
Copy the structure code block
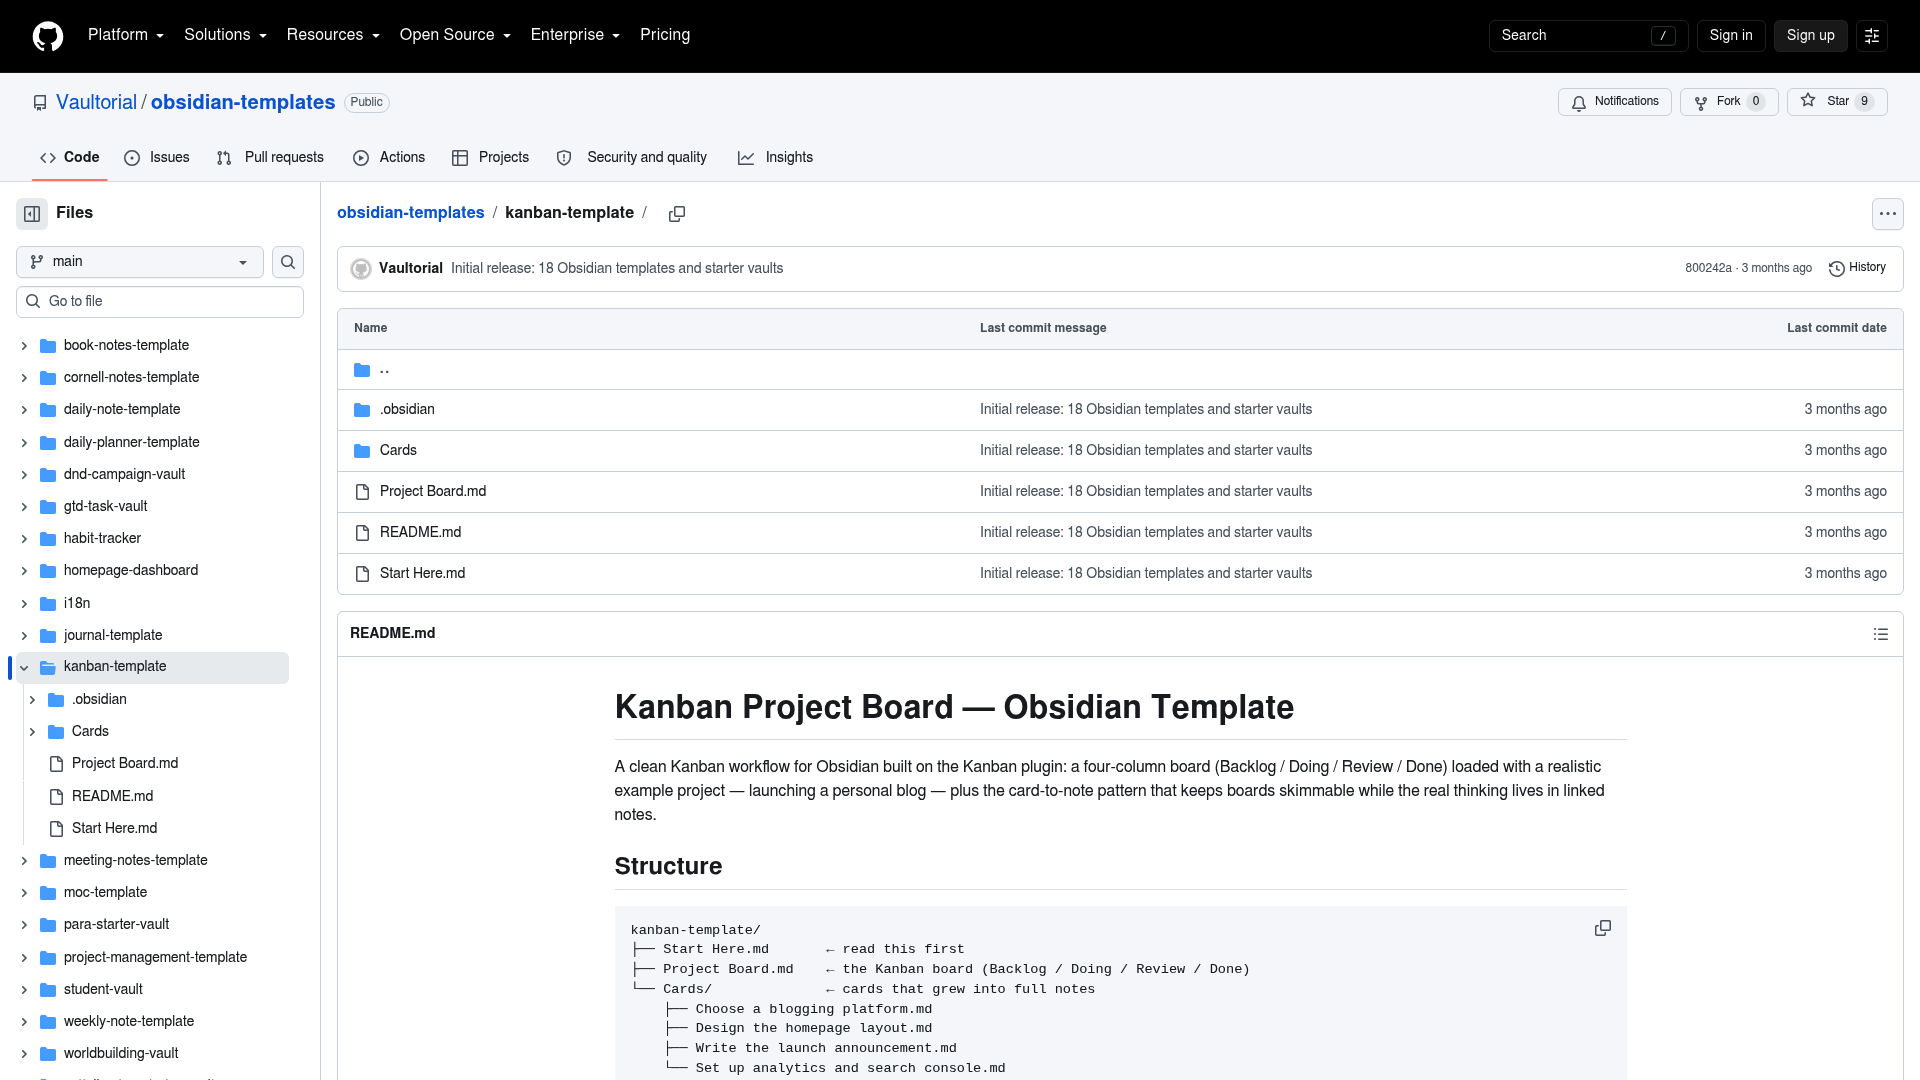[x=1602, y=928]
